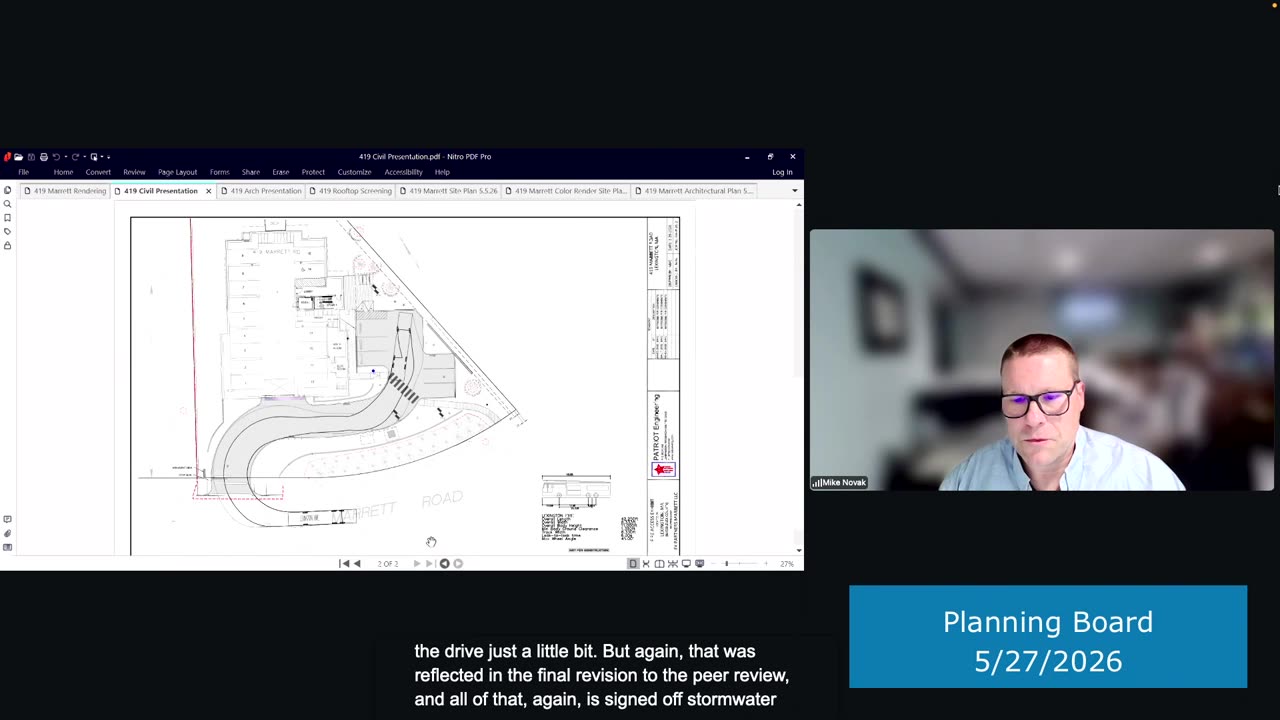Close the 419 Civil Presentation tab
Screen dimensions: 1280x720
208,191
